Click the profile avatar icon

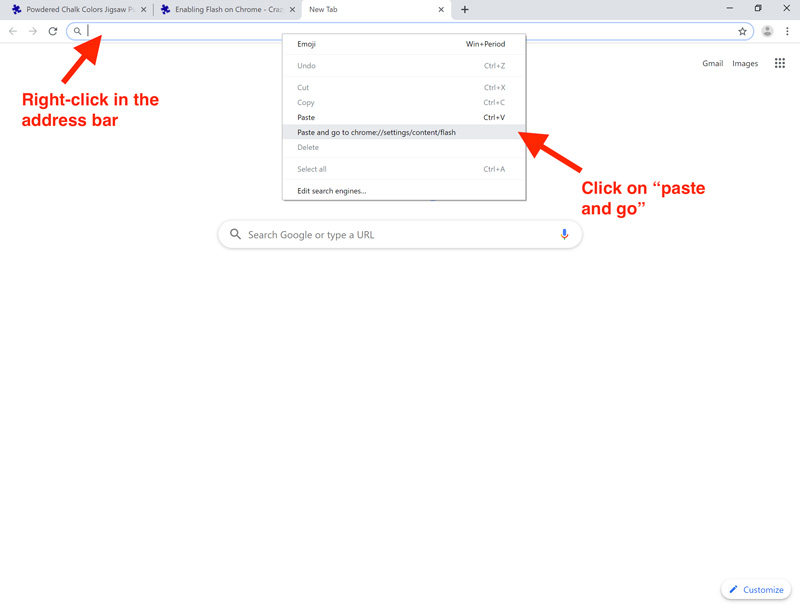coord(767,31)
